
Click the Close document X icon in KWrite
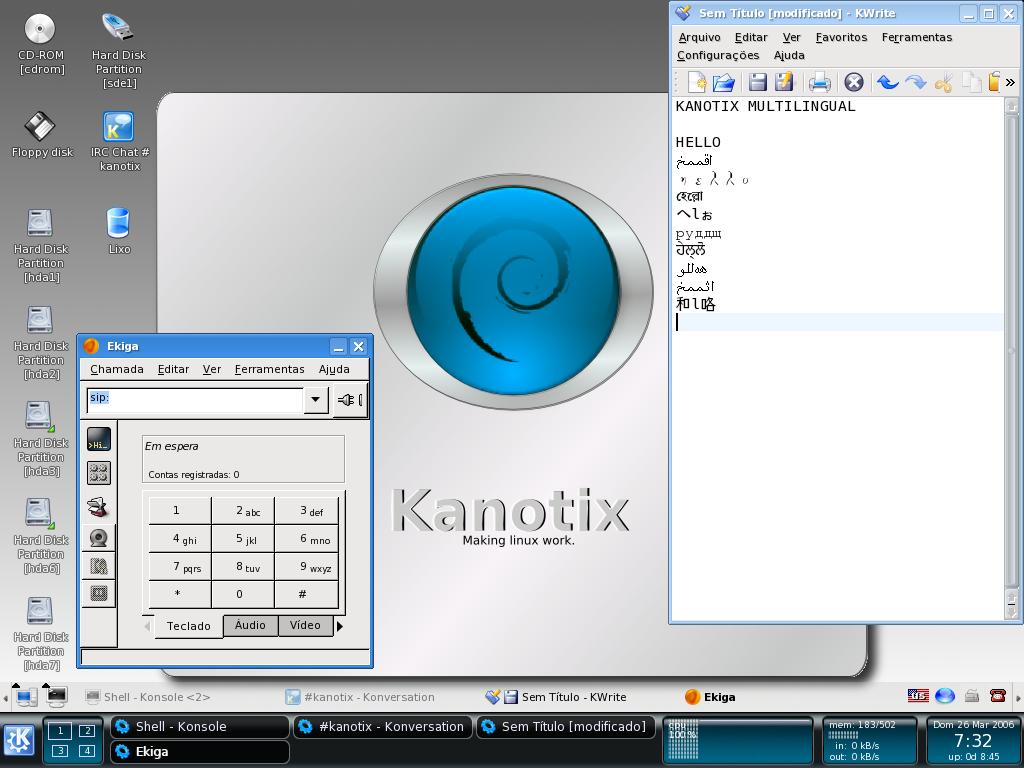point(854,82)
